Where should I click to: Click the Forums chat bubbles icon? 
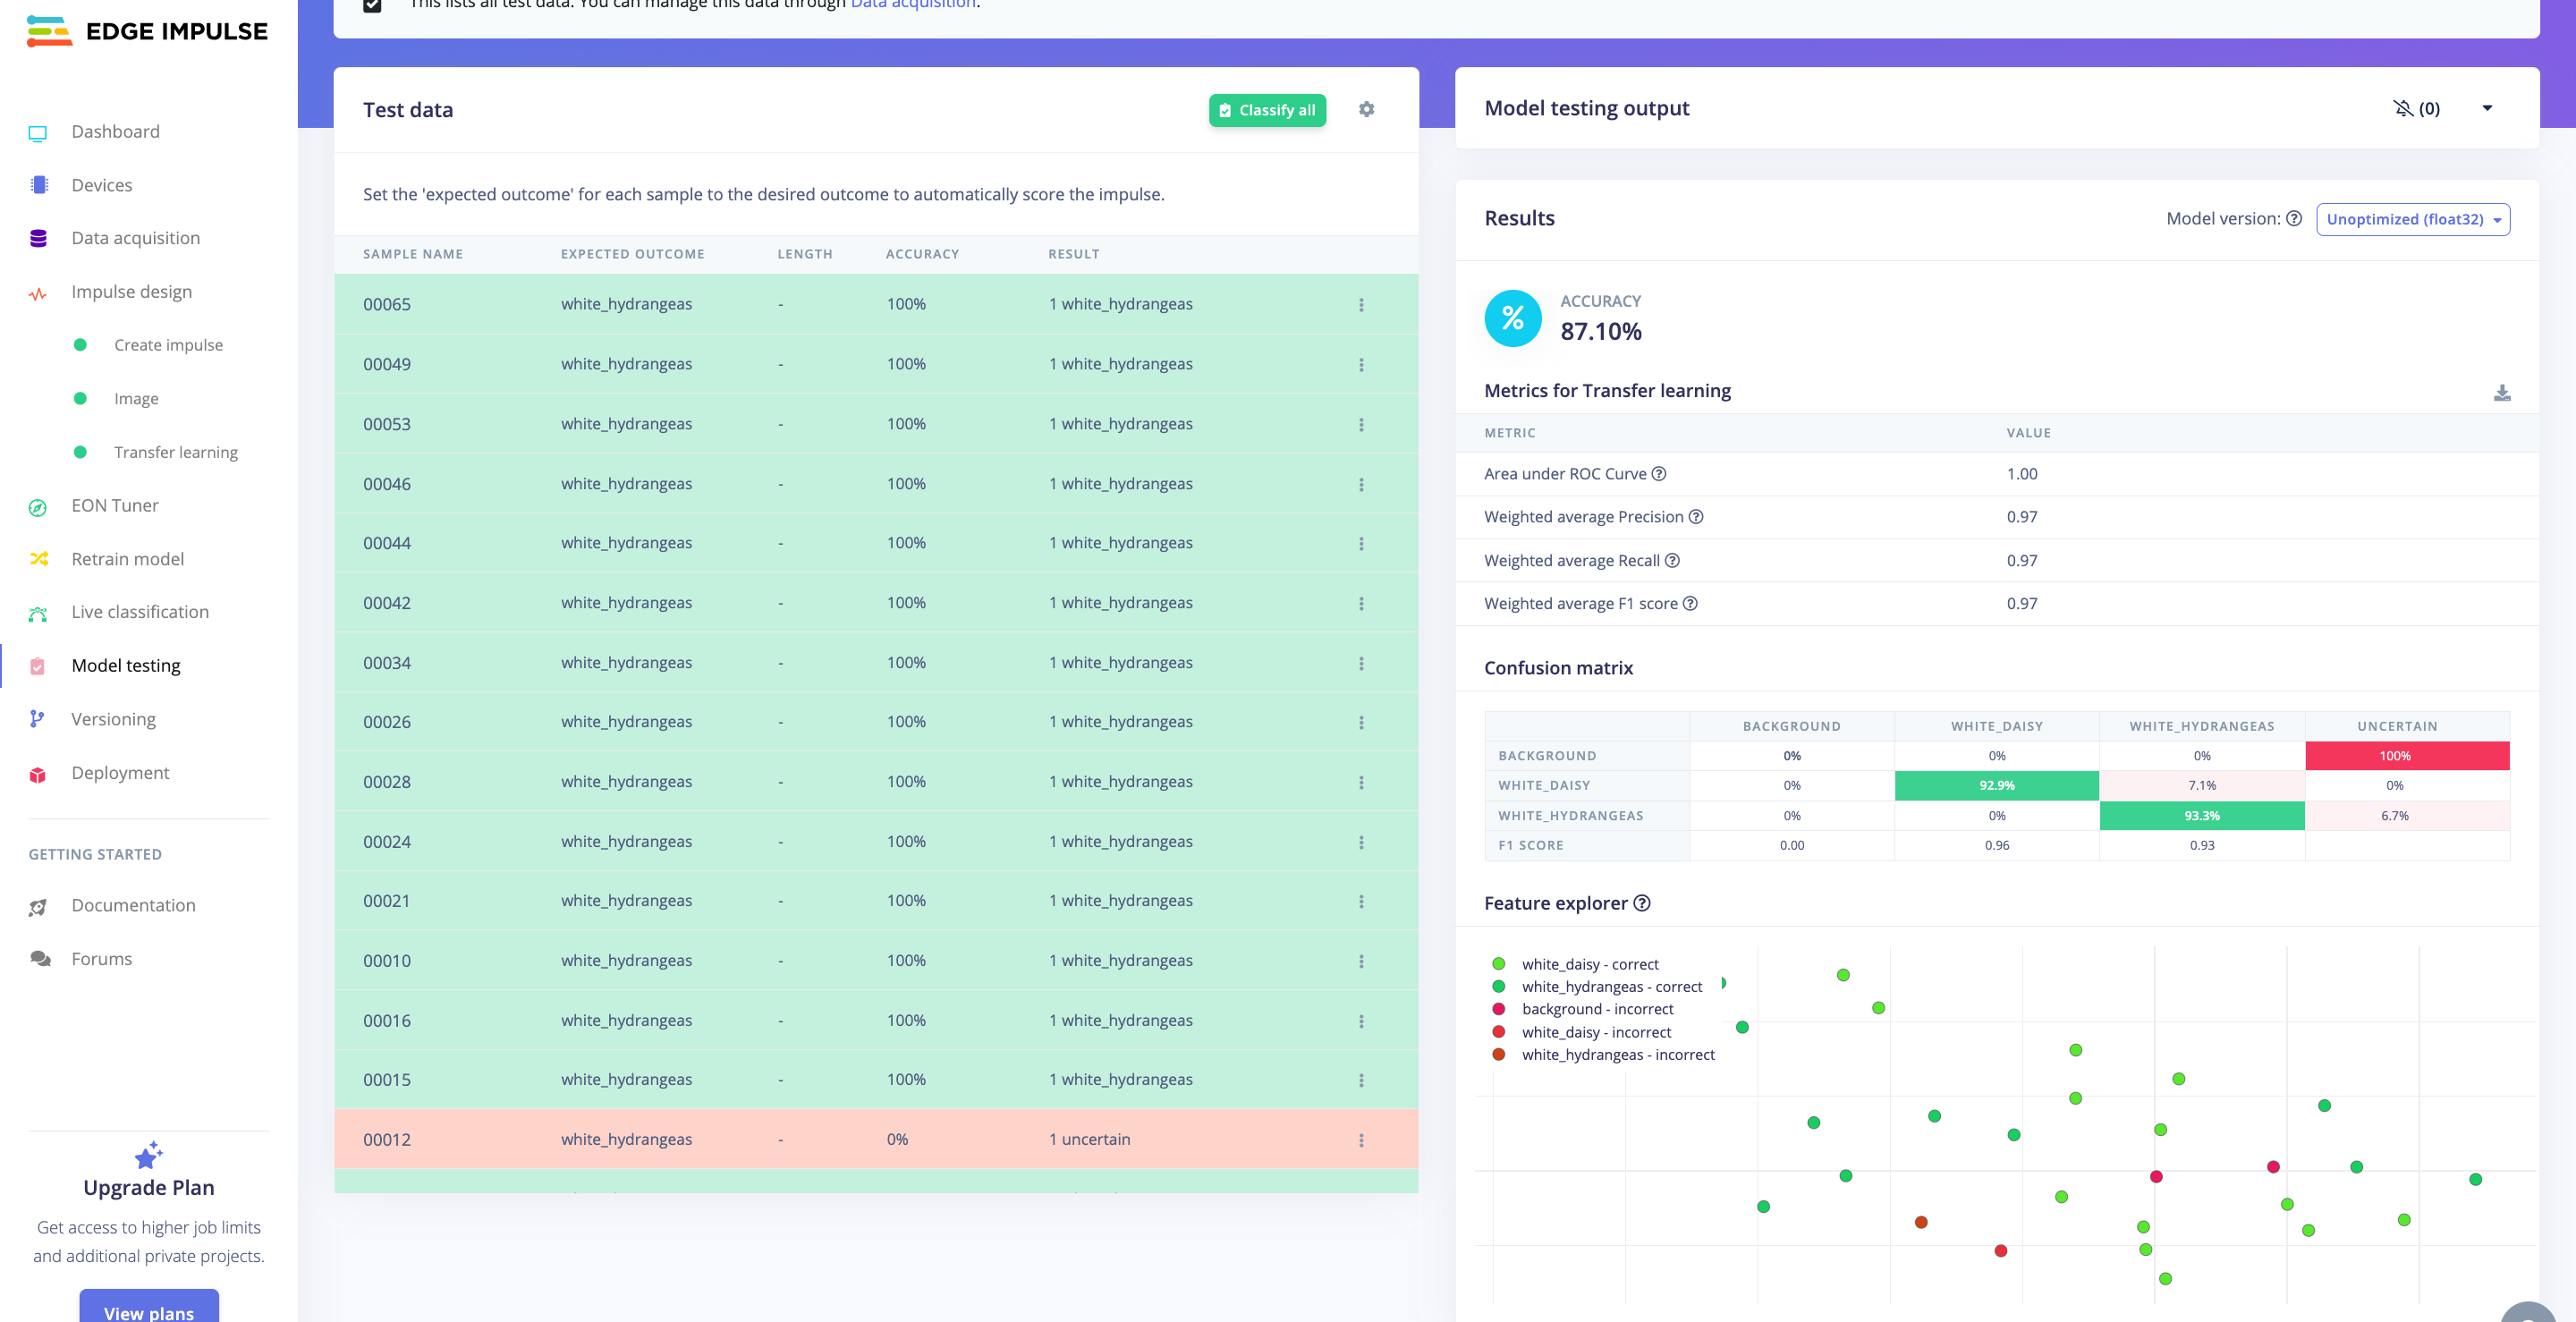coord(40,959)
